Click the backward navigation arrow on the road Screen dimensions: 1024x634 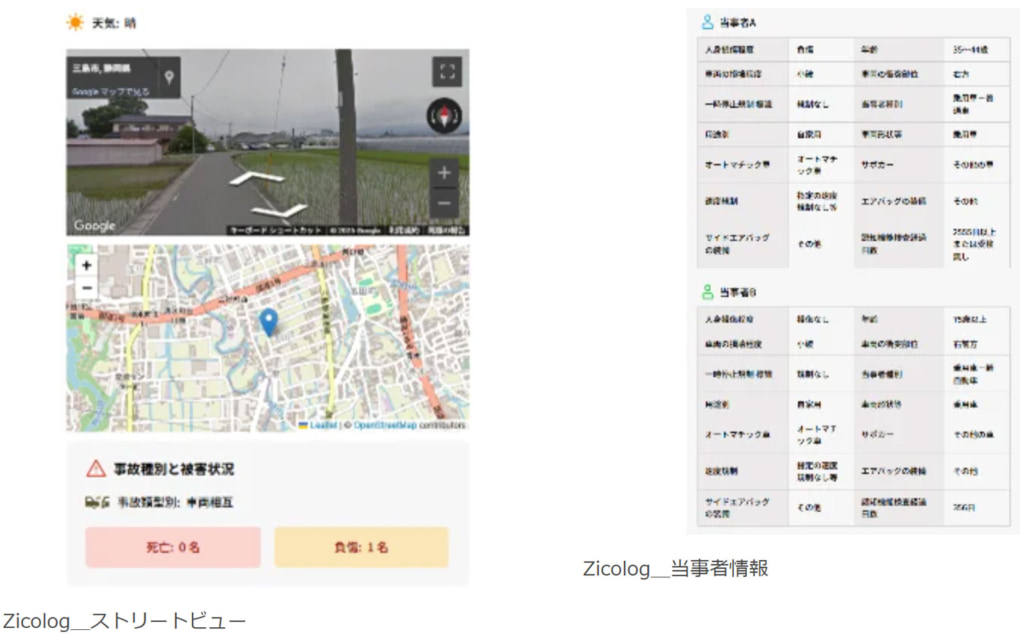tap(279, 211)
